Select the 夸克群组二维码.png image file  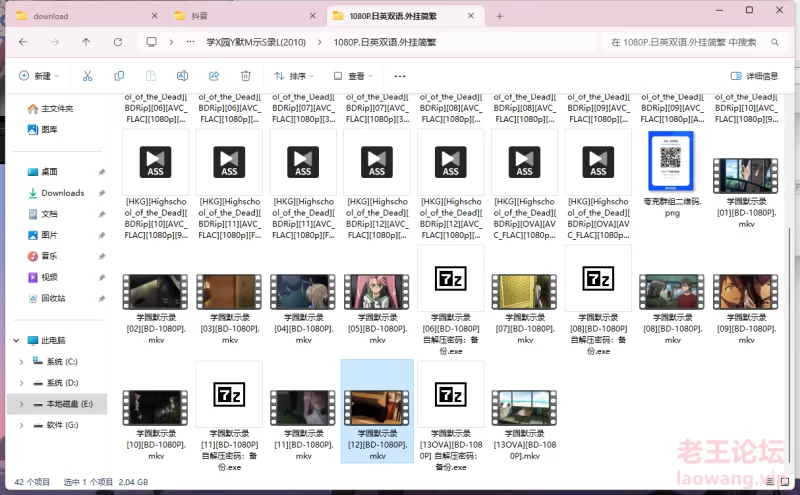(671, 174)
